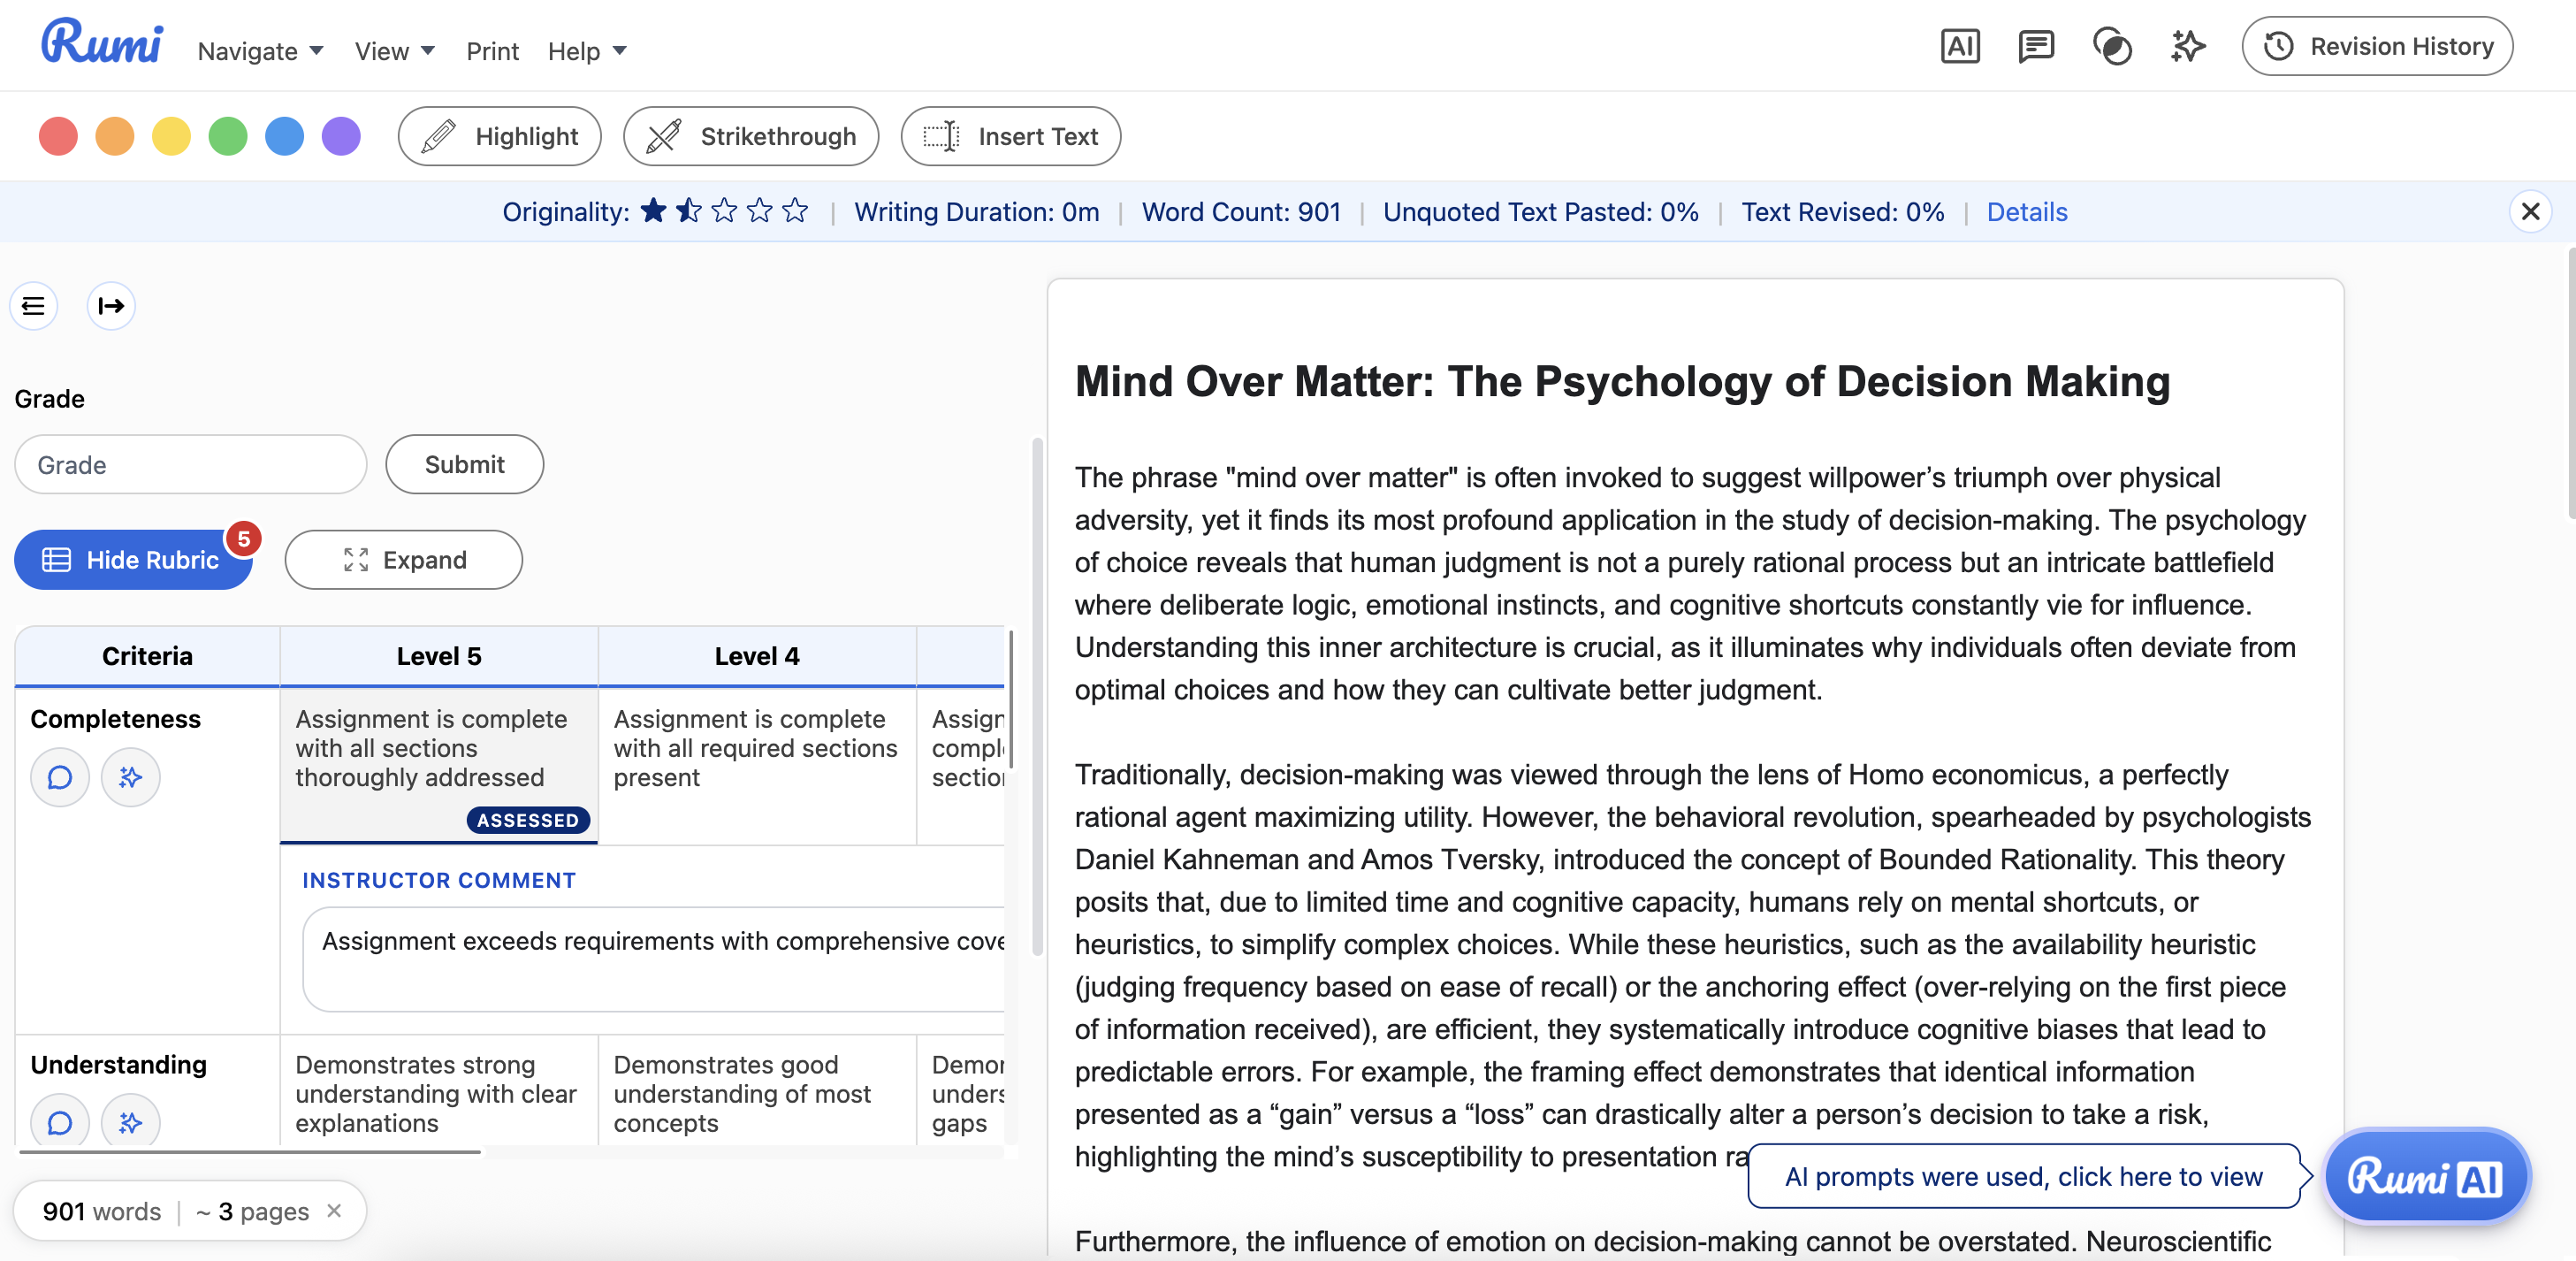The height and width of the screenshot is (1261, 2576).
Task: Hide the rubric panel
Action: [x=132, y=560]
